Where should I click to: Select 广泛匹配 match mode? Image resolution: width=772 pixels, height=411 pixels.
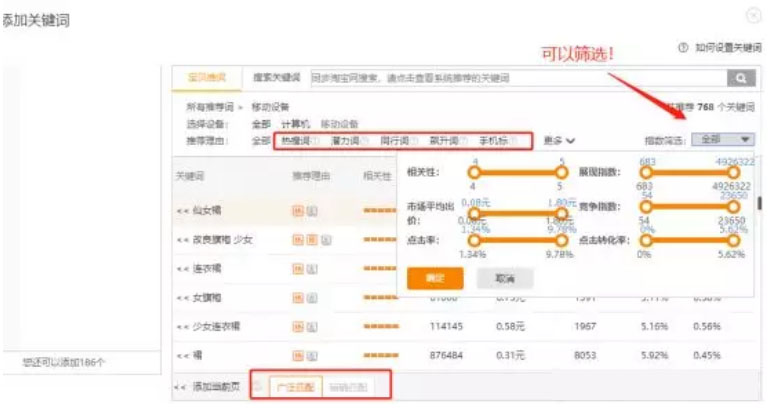click(295, 387)
